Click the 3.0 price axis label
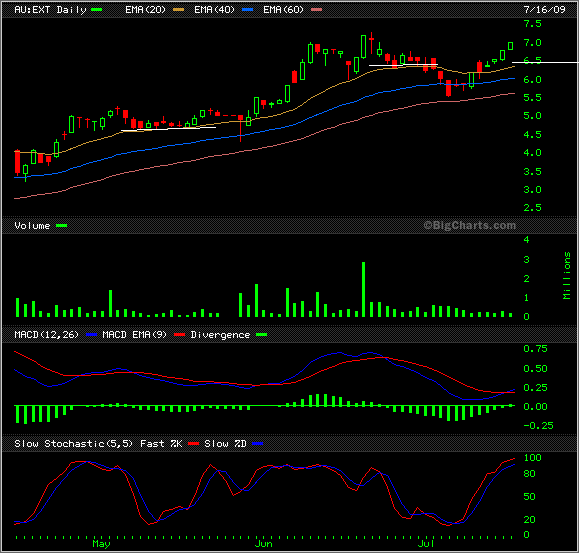 pos(532,190)
